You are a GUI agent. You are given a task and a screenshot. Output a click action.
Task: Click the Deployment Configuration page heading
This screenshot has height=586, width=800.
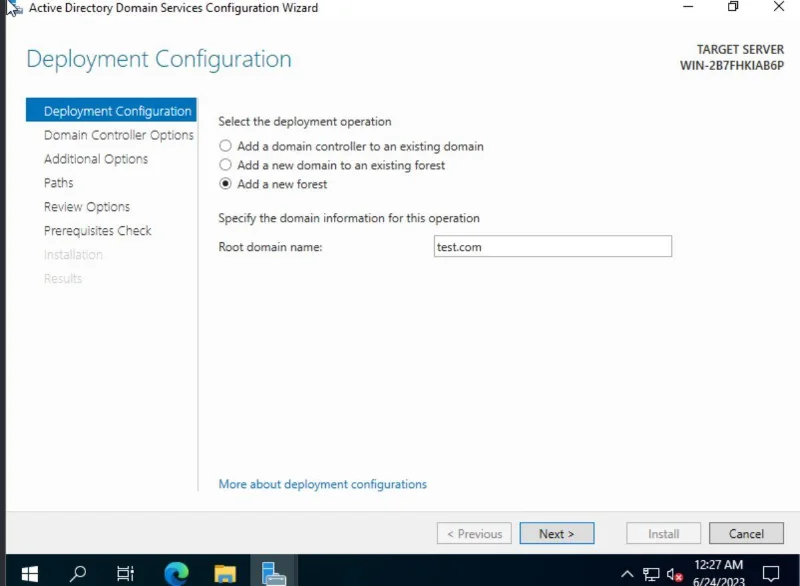coord(159,59)
